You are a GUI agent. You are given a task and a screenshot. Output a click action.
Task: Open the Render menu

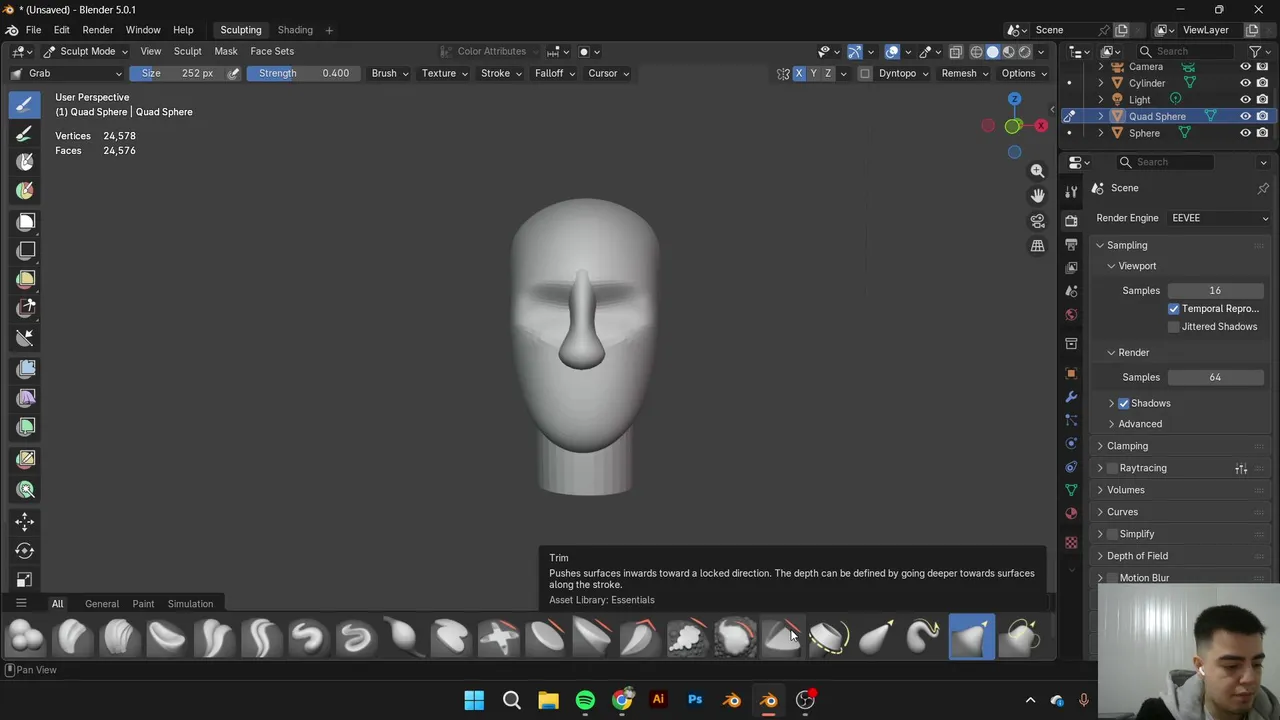coord(97,30)
